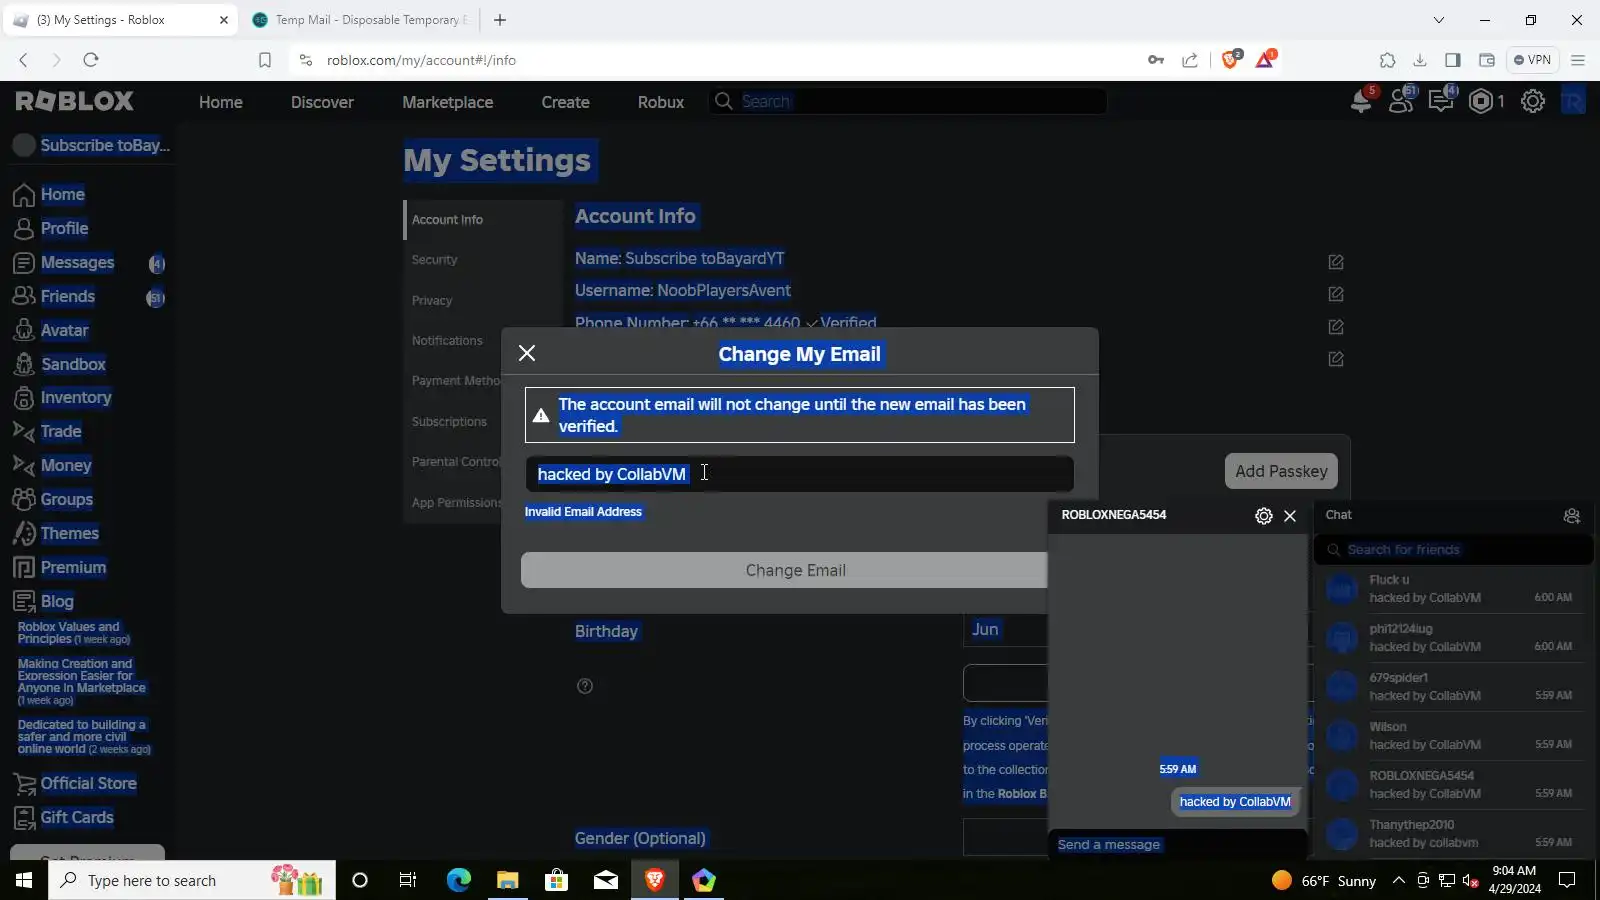Click the Birthday help question mark icon
The height and width of the screenshot is (900, 1600).
point(585,686)
